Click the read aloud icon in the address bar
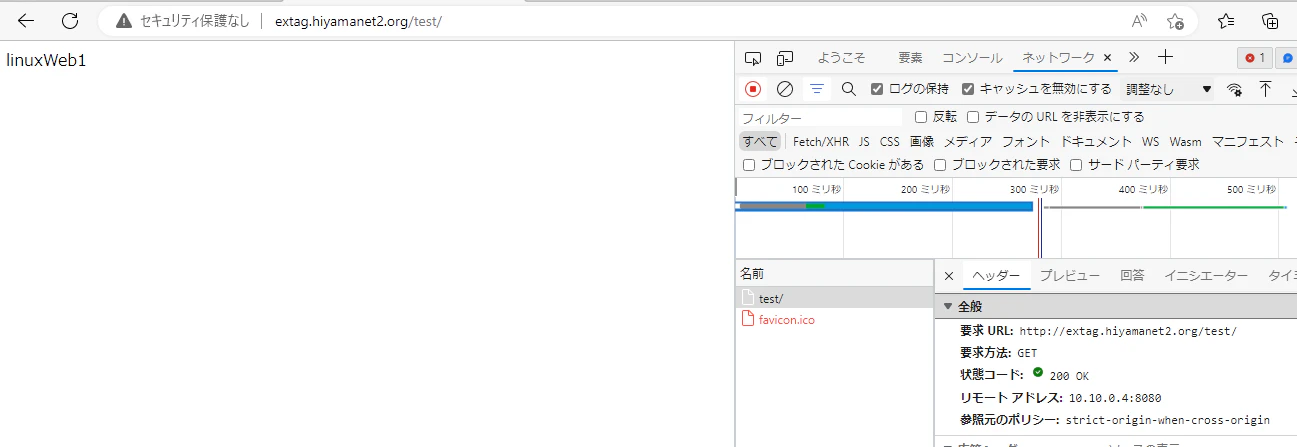Viewport: 1297px width, 447px height. coord(1139,21)
